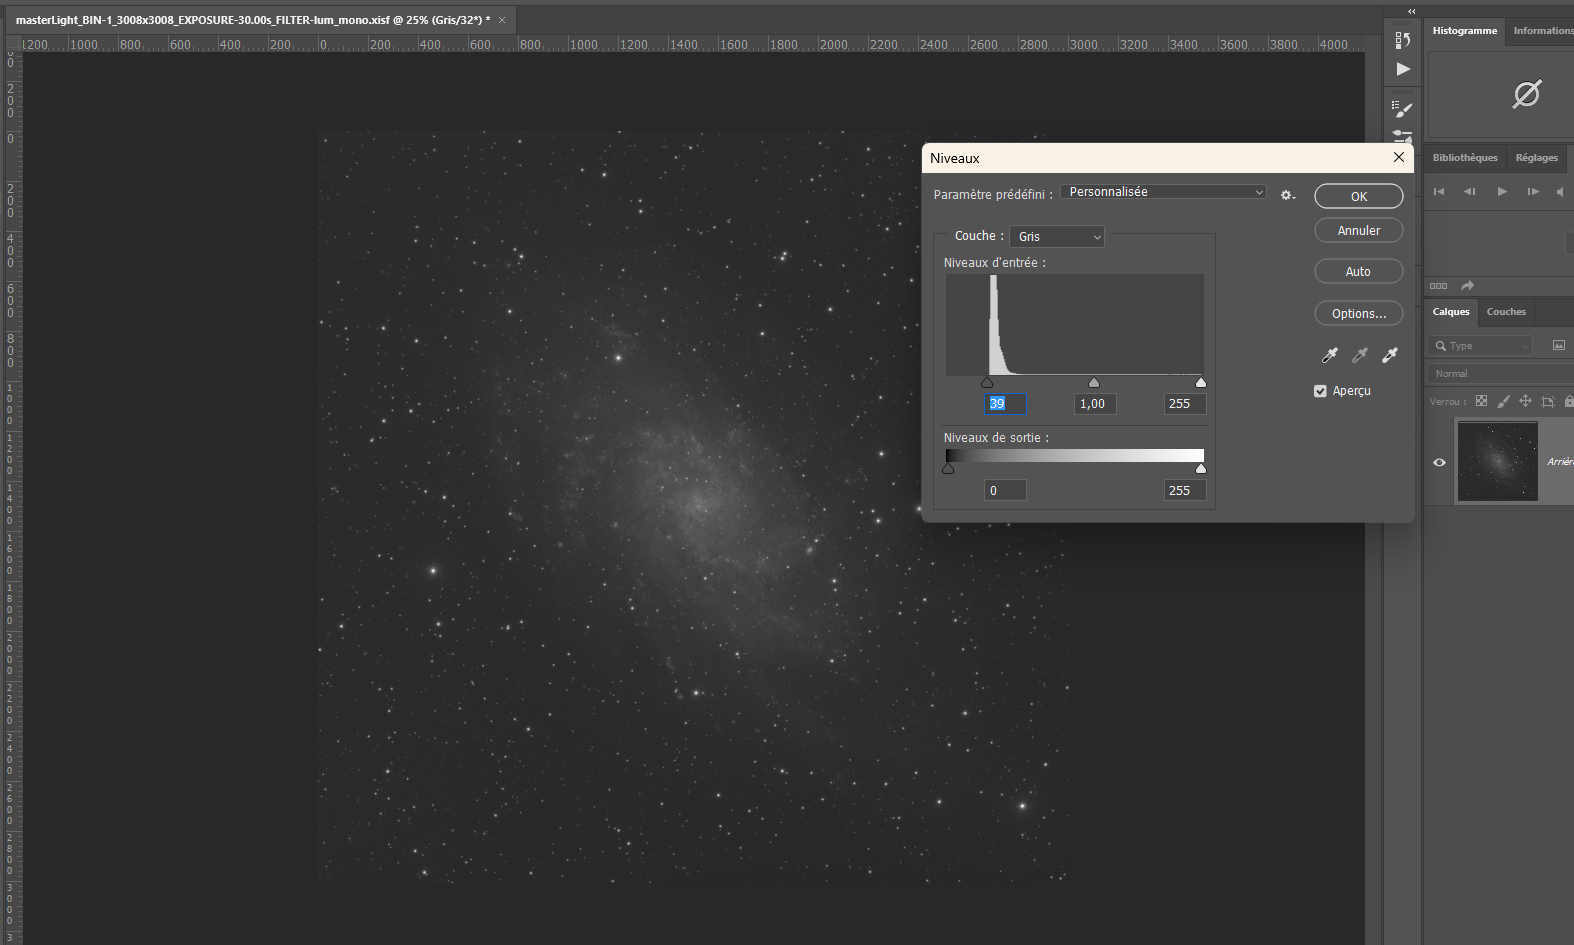Confirm Niveaux dialog with OK
Viewport: 1574px width, 945px height.
point(1359,197)
